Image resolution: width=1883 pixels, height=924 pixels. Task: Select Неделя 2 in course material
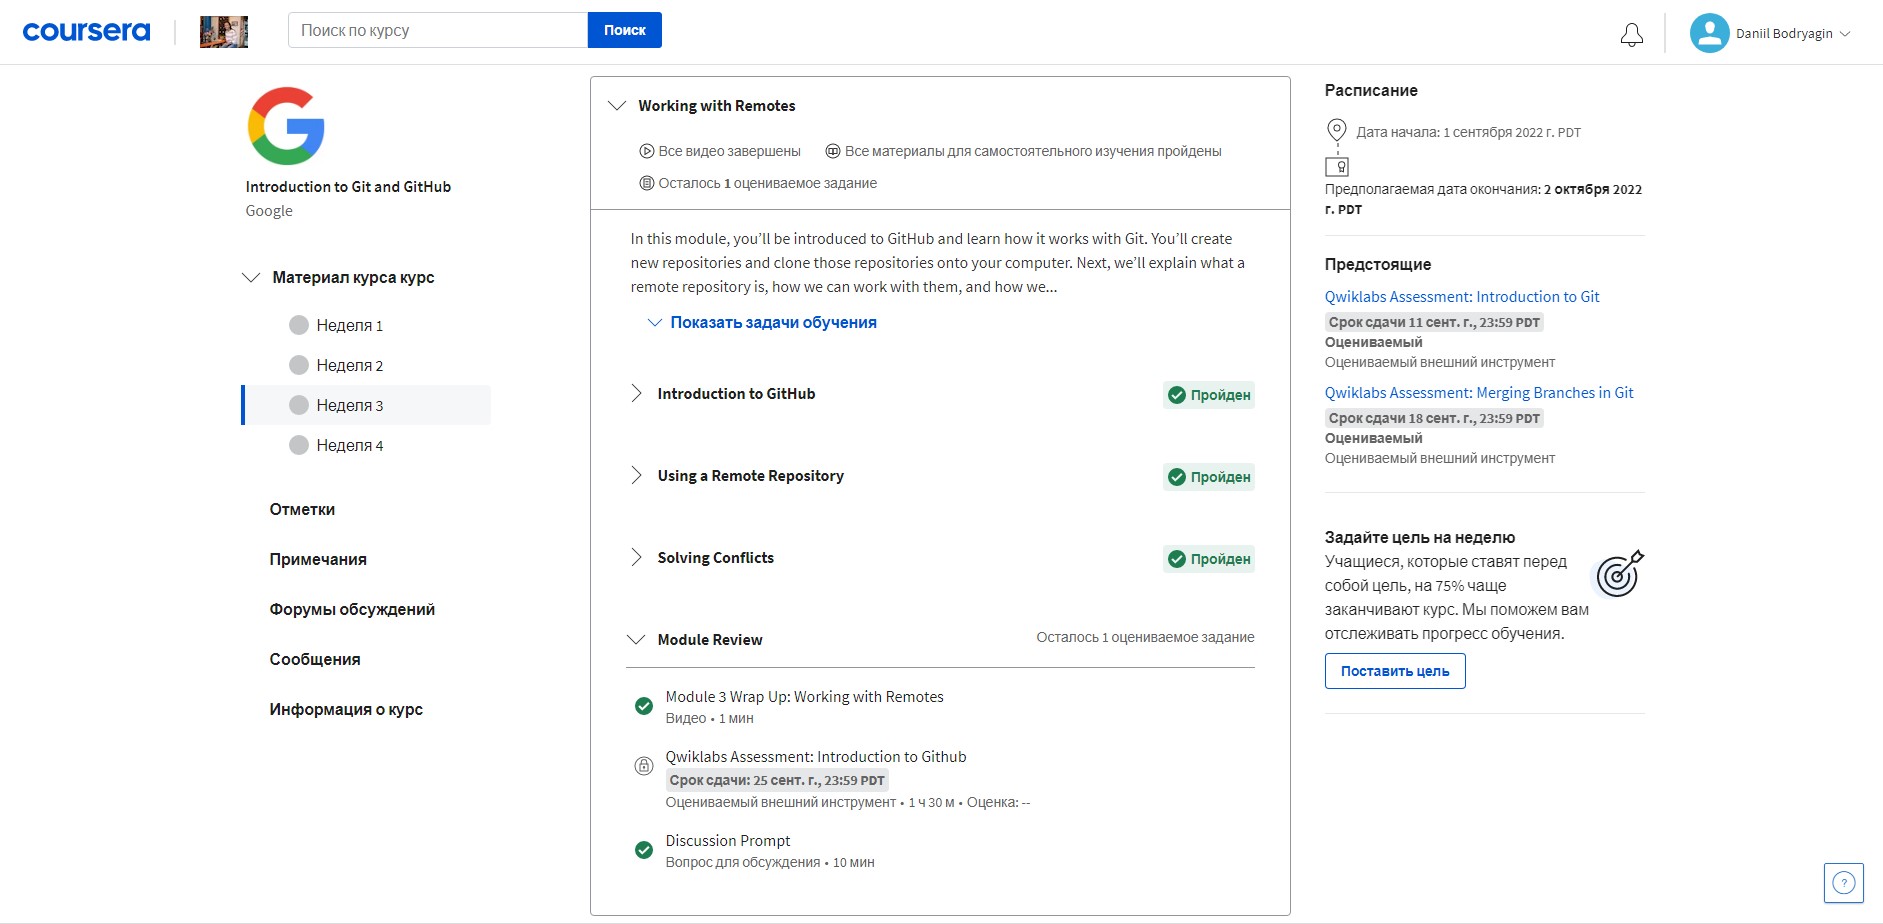point(367,365)
